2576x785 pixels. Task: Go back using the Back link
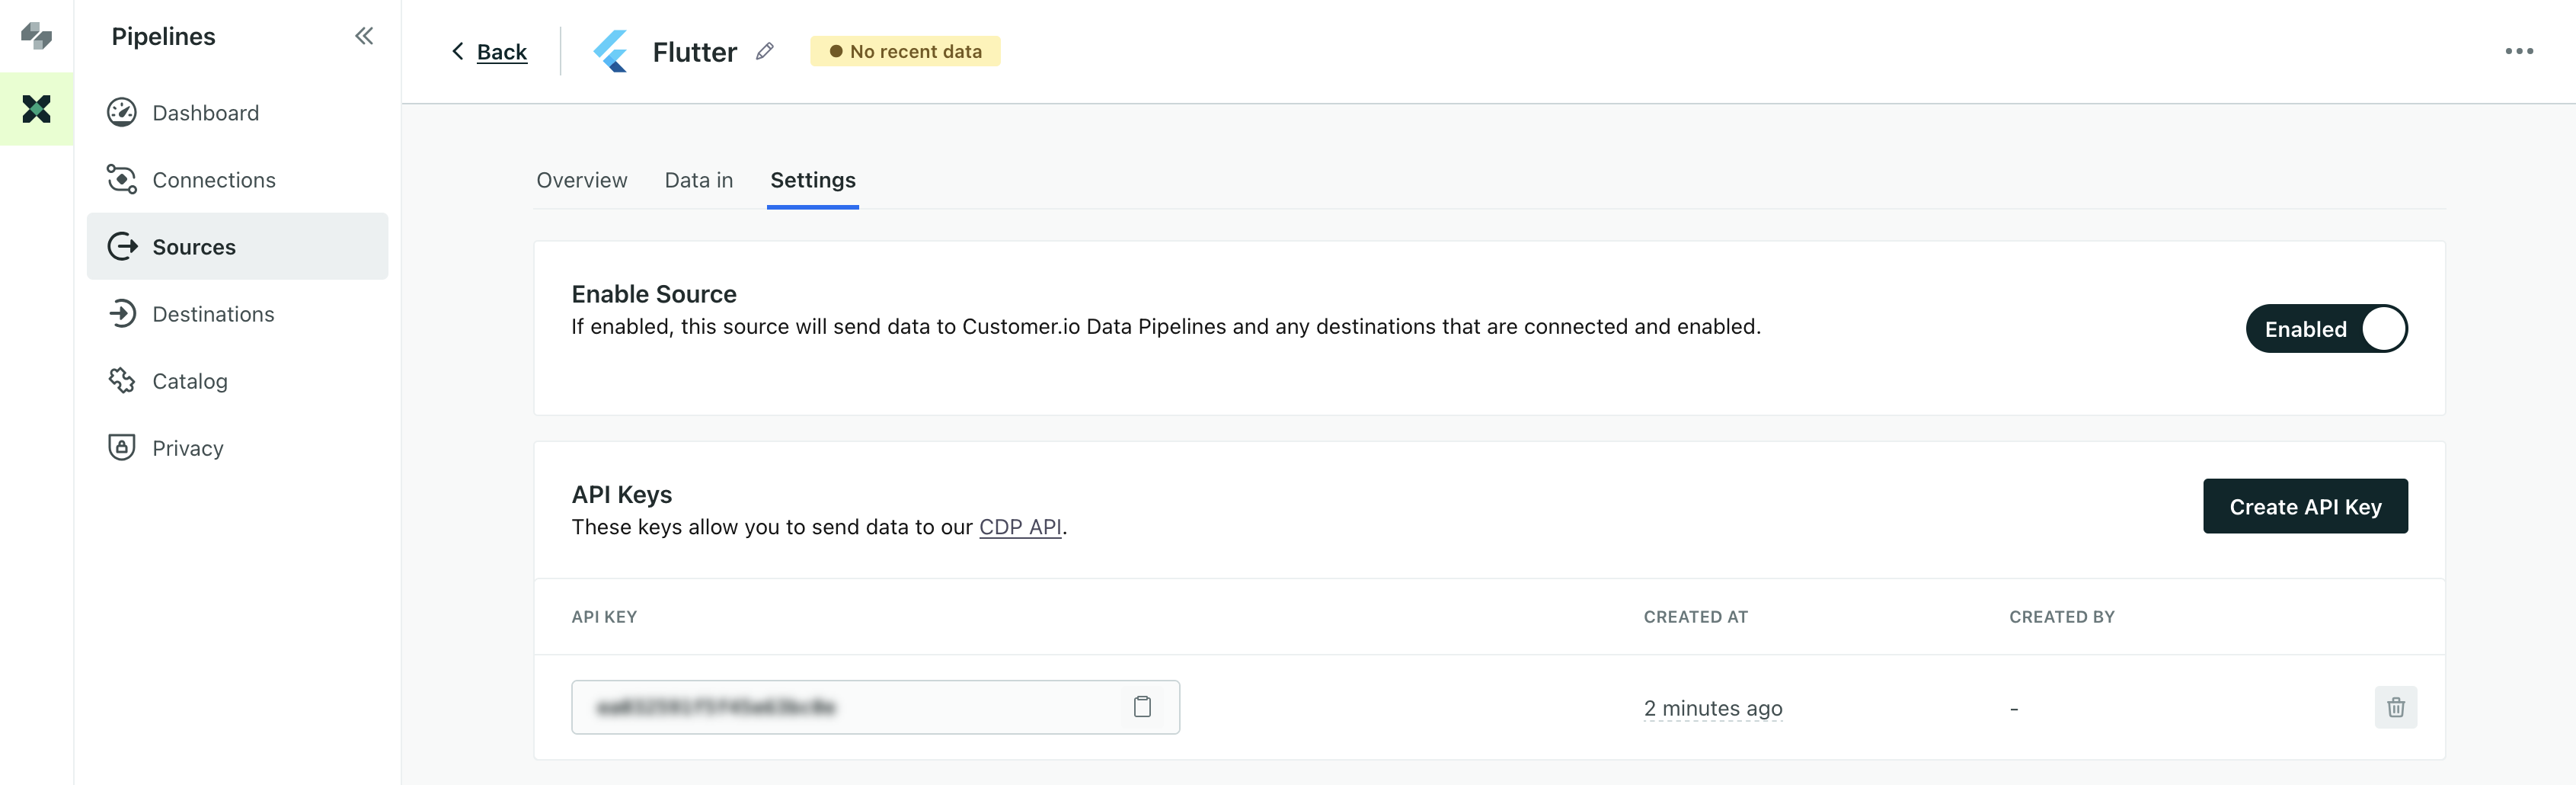501,52
